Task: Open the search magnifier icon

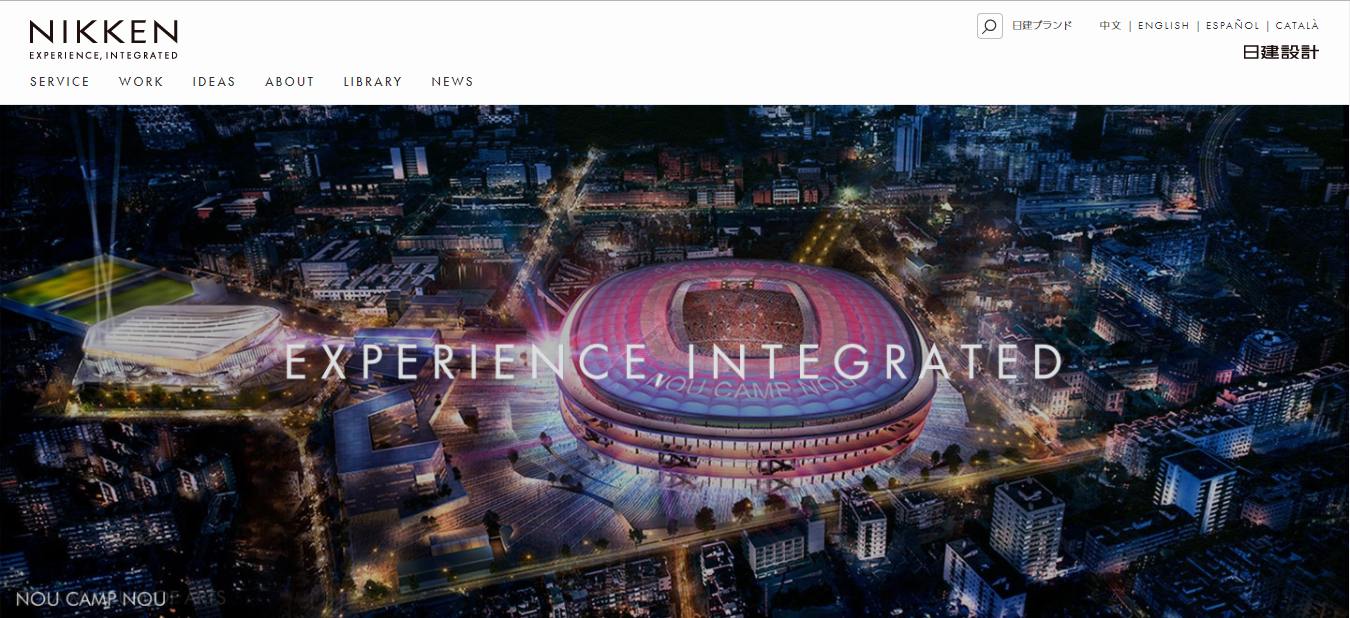Action: tap(989, 26)
